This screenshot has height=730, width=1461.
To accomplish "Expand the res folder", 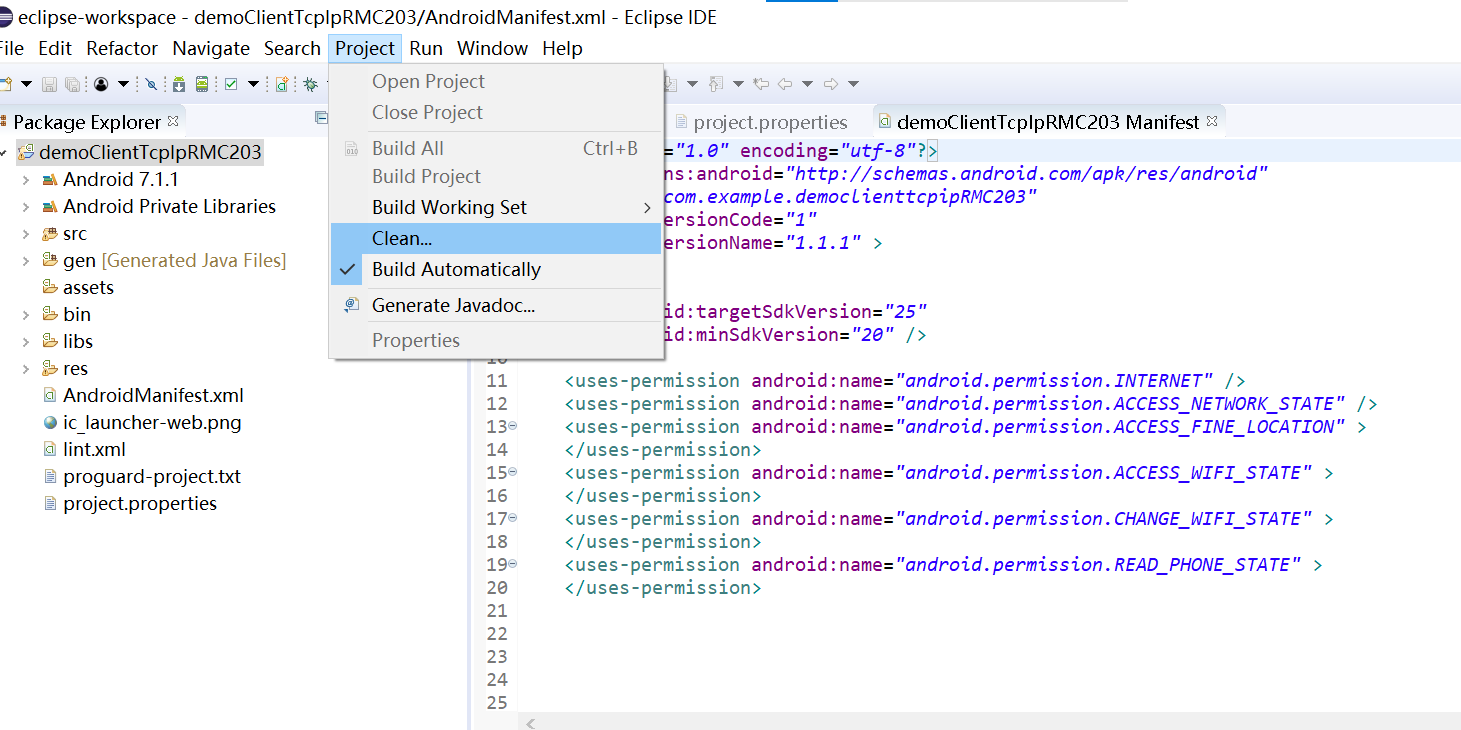I will pyautogui.click(x=25, y=369).
